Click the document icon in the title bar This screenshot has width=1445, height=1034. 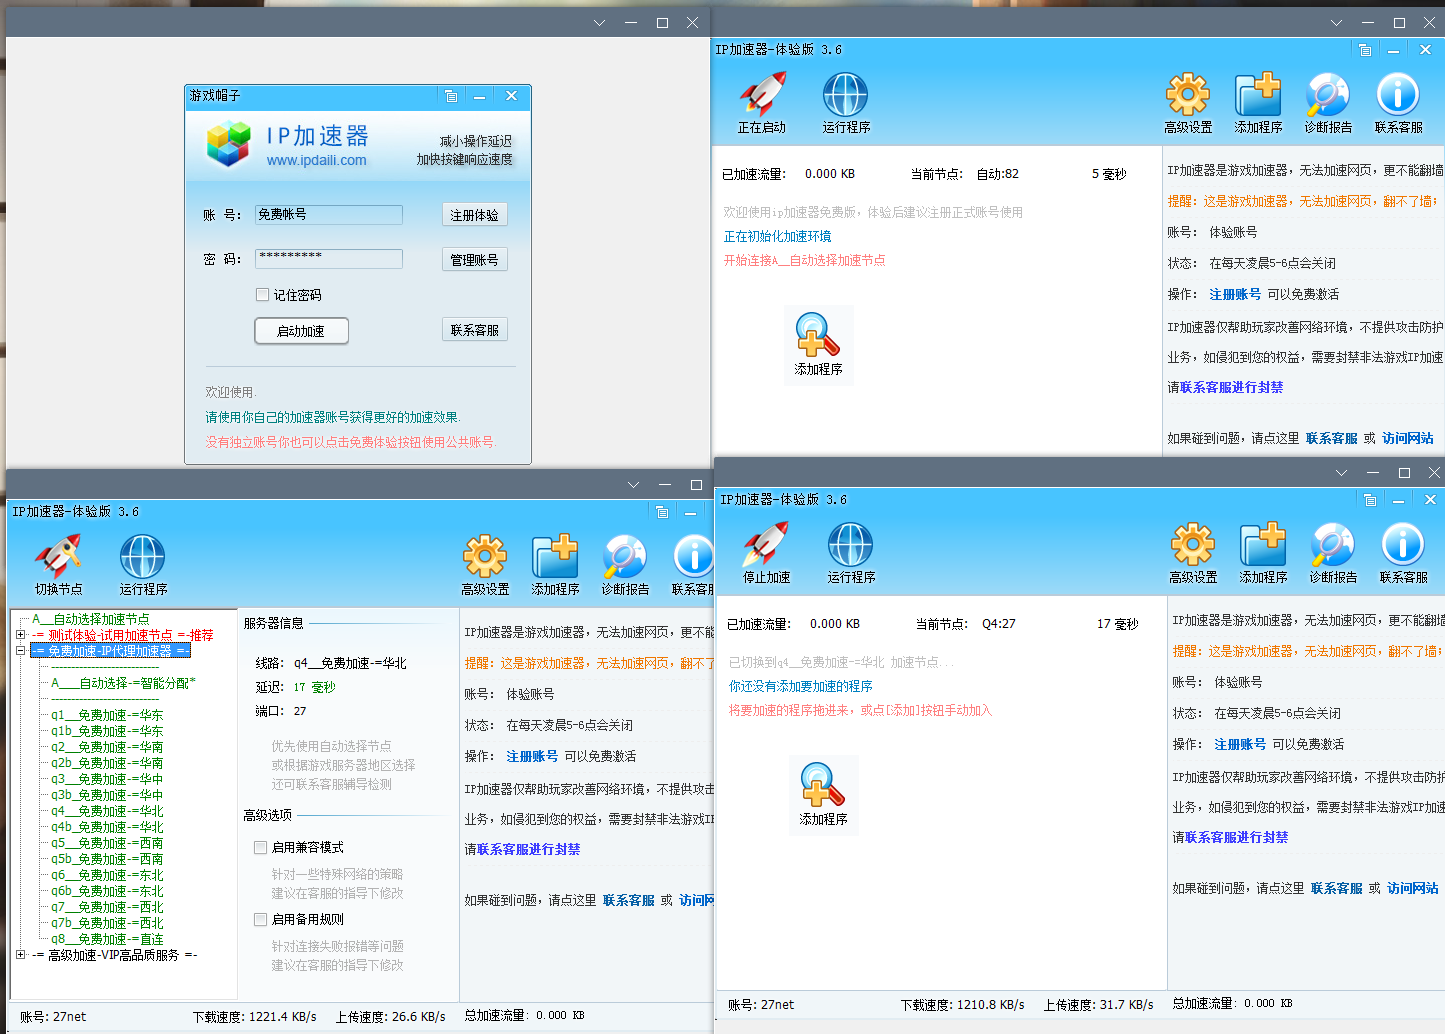[x=450, y=96]
